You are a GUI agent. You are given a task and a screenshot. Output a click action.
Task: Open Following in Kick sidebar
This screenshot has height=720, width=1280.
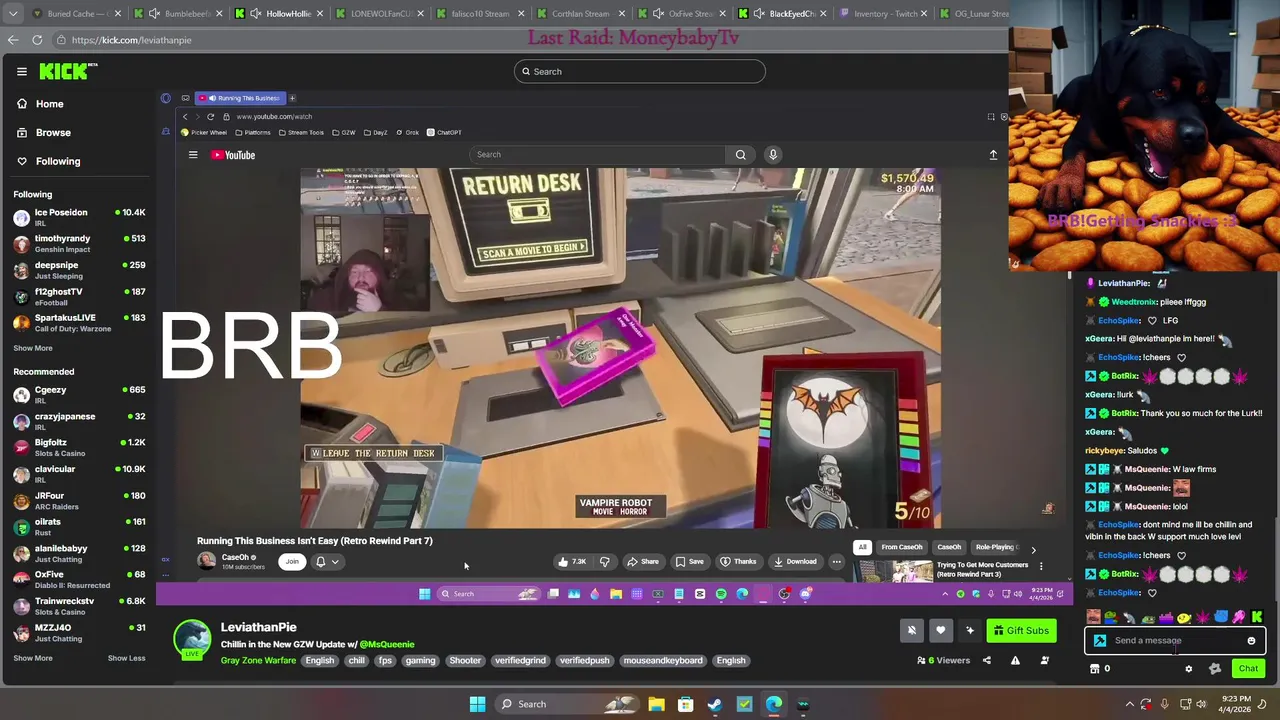click(48, 161)
